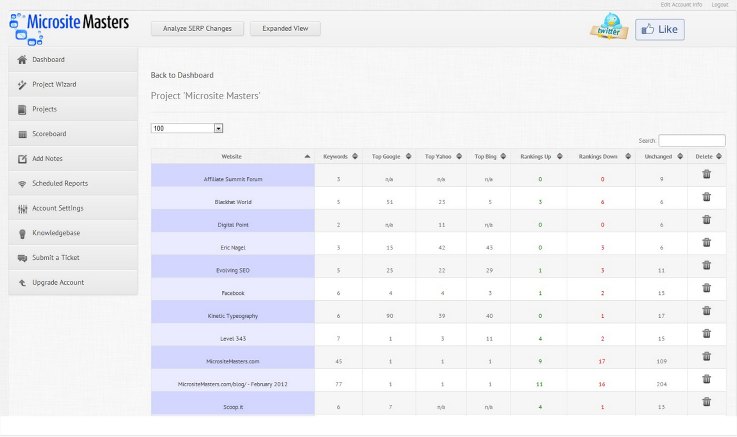This screenshot has width=737, height=437.
Task: Click Edit Account Info link
Action: (681, 5)
